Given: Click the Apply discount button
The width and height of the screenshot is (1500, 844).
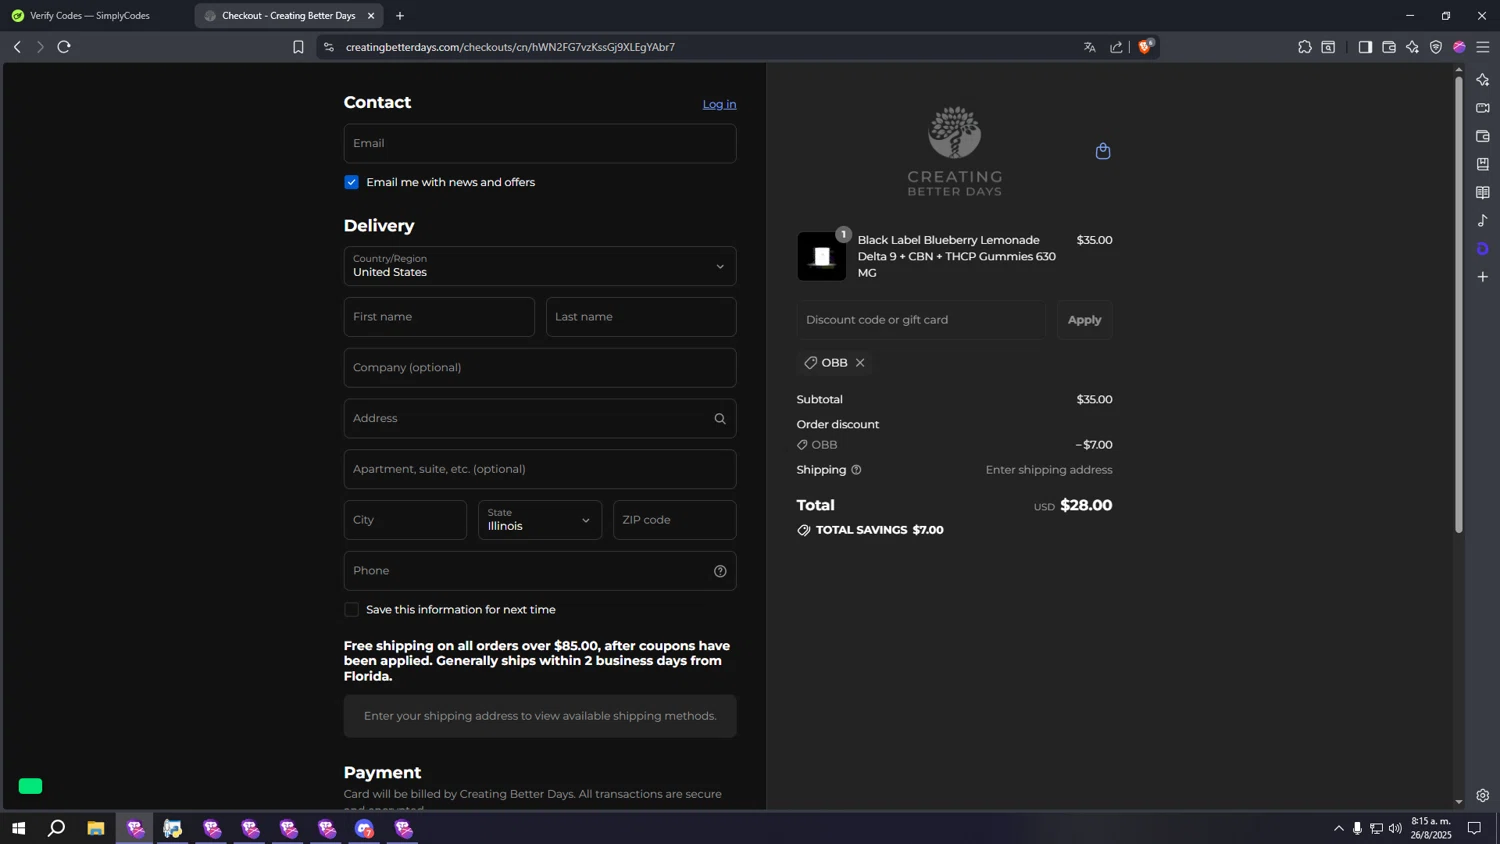Looking at the screenshot, I should point(1084,320).
